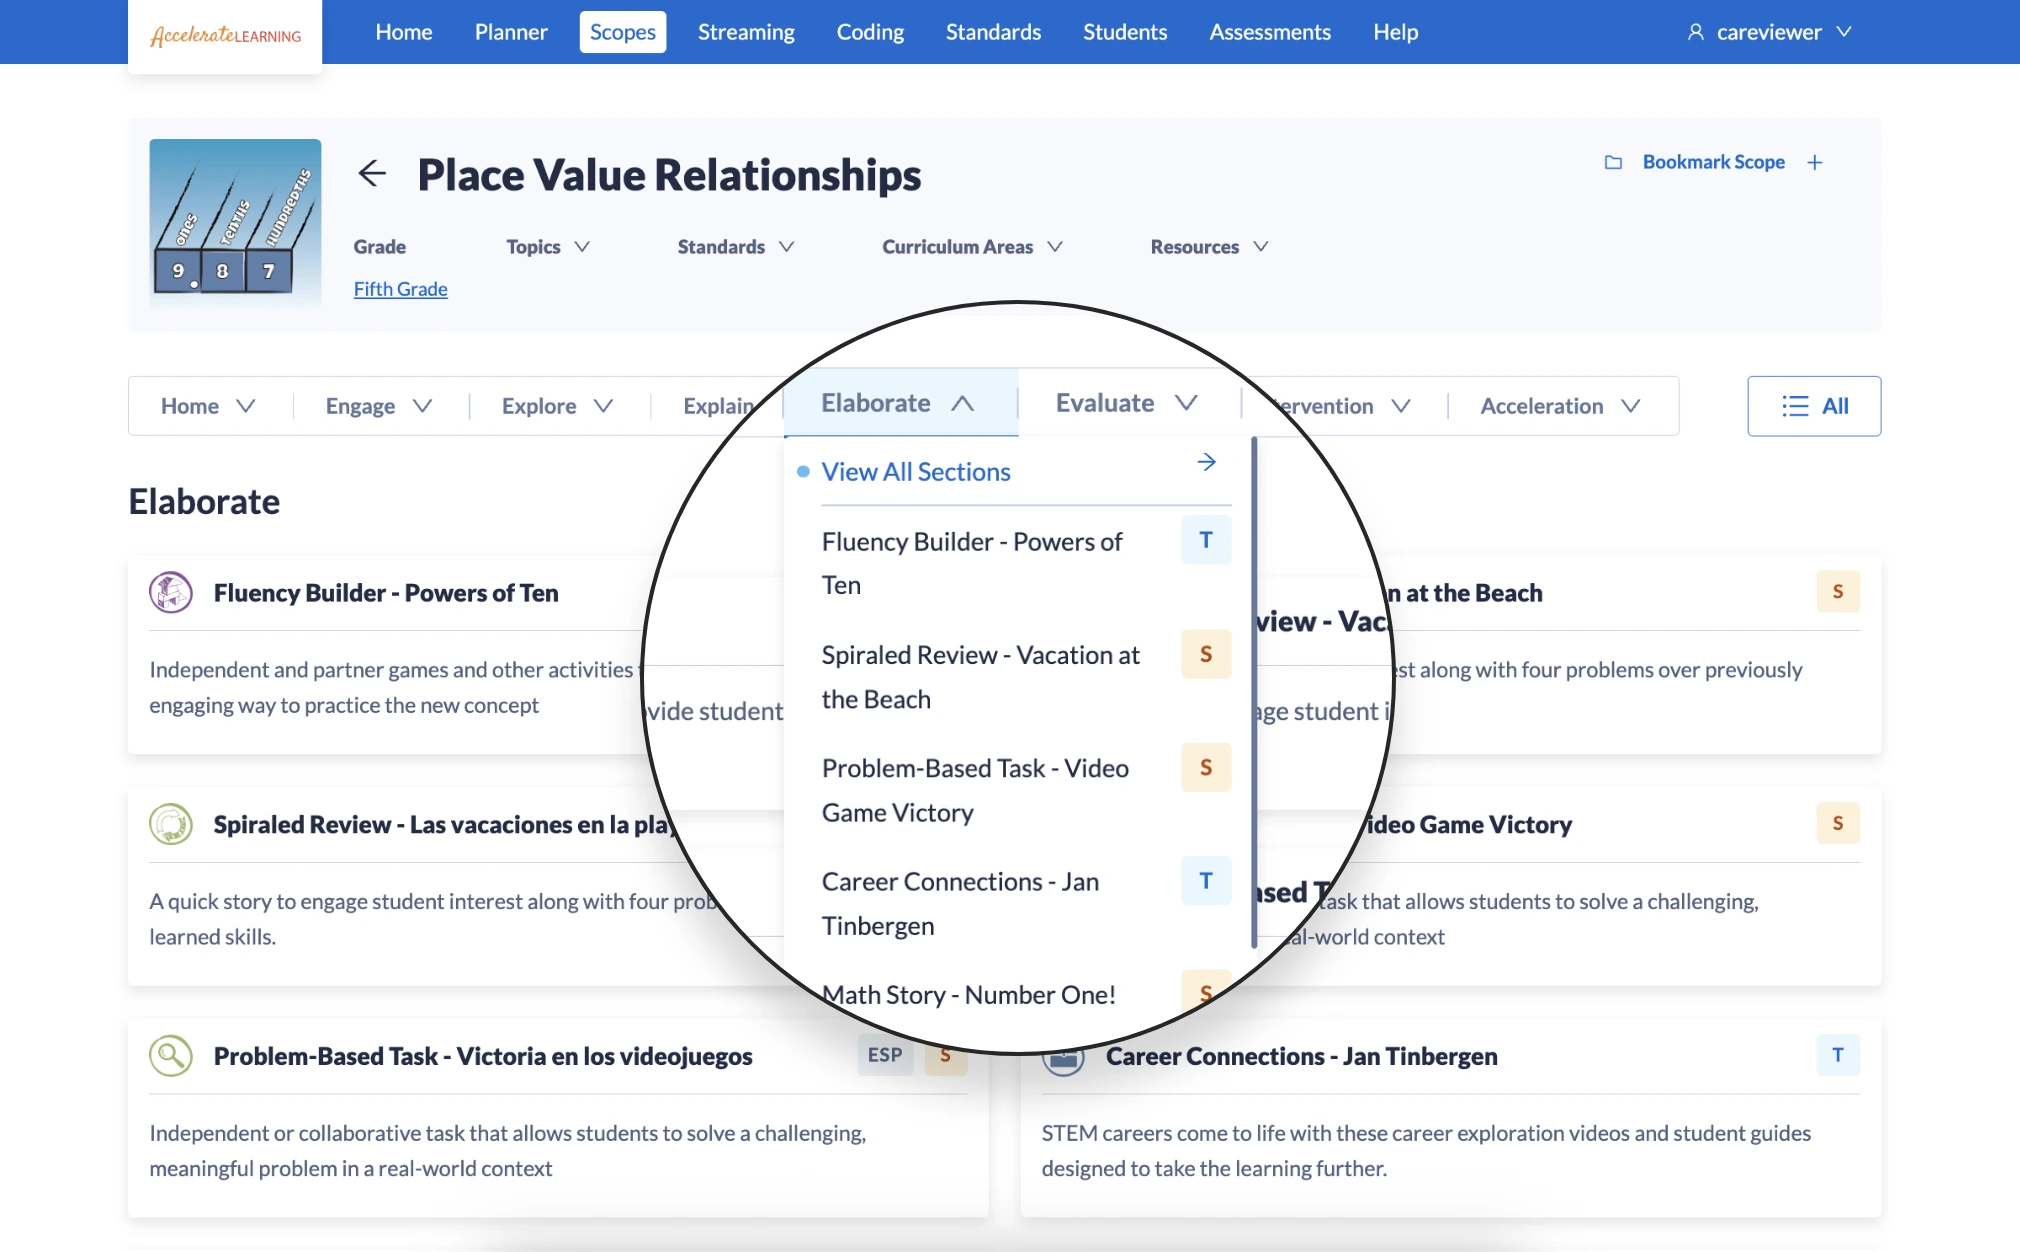The image size is (2020, 1252).
Task: Go to the Streaming menu item
Action: pyautogui.click(x=746, y=32)
